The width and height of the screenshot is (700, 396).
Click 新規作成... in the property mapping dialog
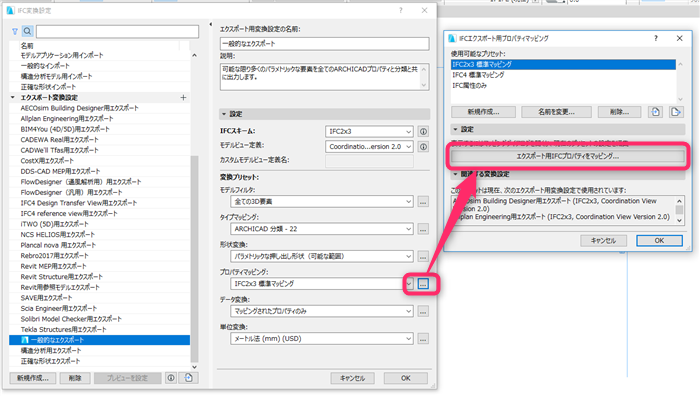483,112
